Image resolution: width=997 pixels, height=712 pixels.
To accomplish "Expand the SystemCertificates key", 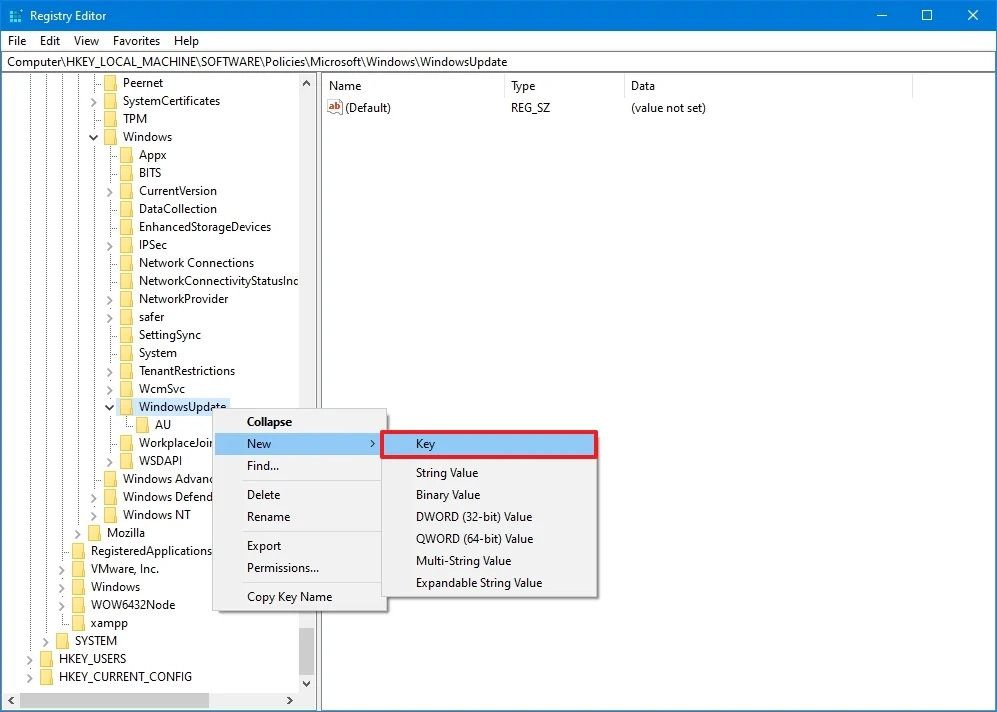I will point(93,102).
